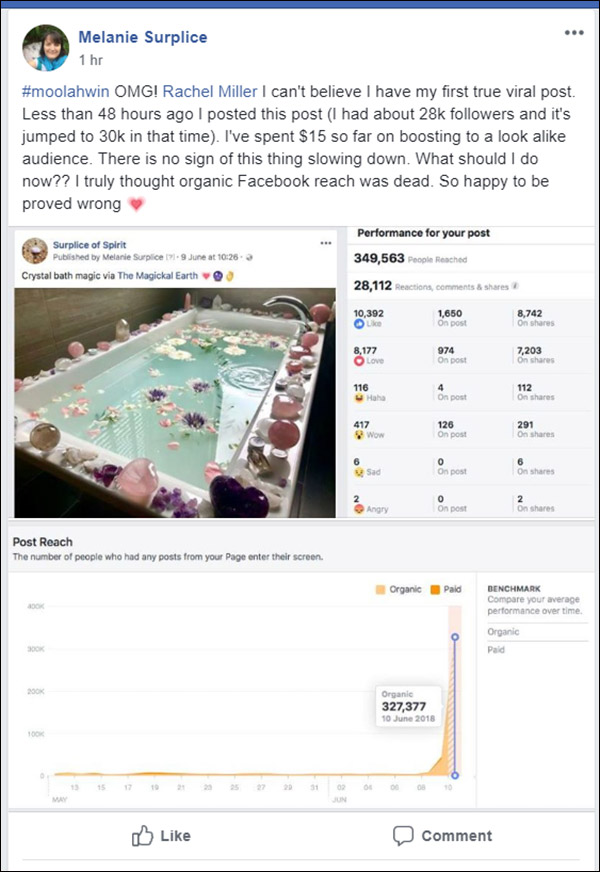
Task: Visit The Magickal Earth page link
Action: [x=156, y=275]
